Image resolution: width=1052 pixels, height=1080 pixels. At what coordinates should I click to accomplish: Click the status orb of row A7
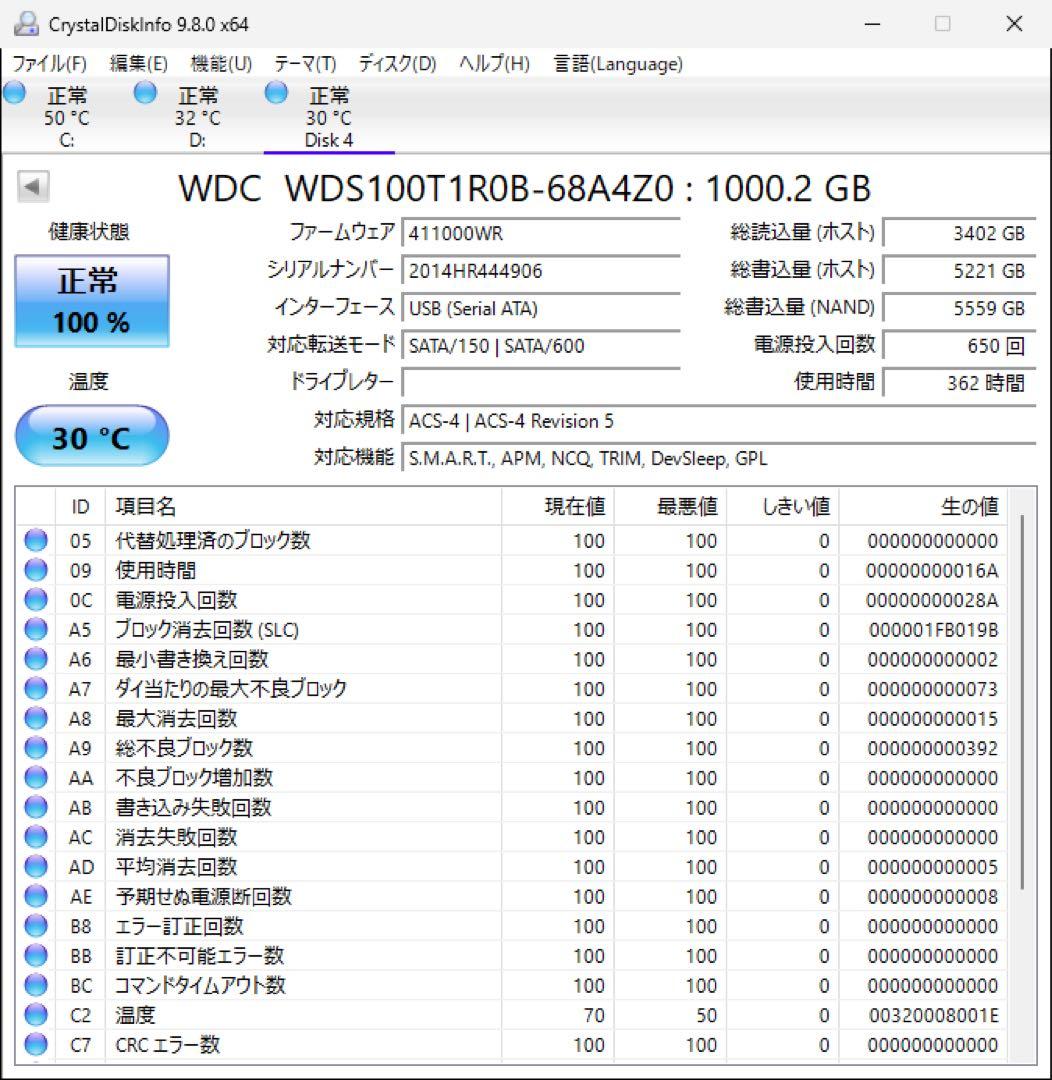coord(36,689)
